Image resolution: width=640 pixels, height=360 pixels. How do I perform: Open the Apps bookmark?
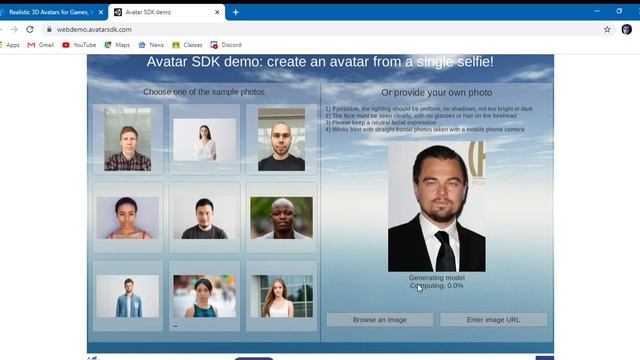pyautogui.click(x=10, y=45)
